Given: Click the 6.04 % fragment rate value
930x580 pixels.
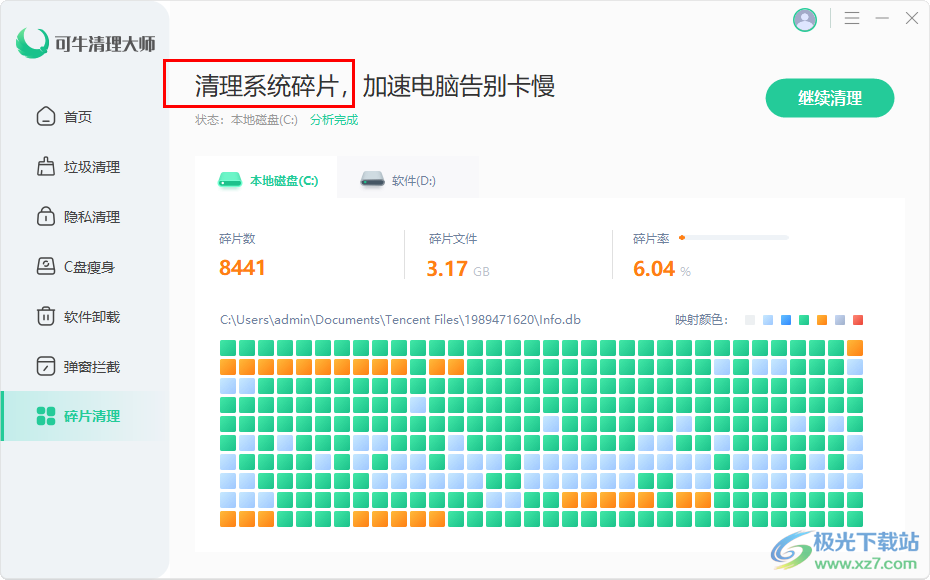Looking at the screenshot, I should tap(662, 269).
